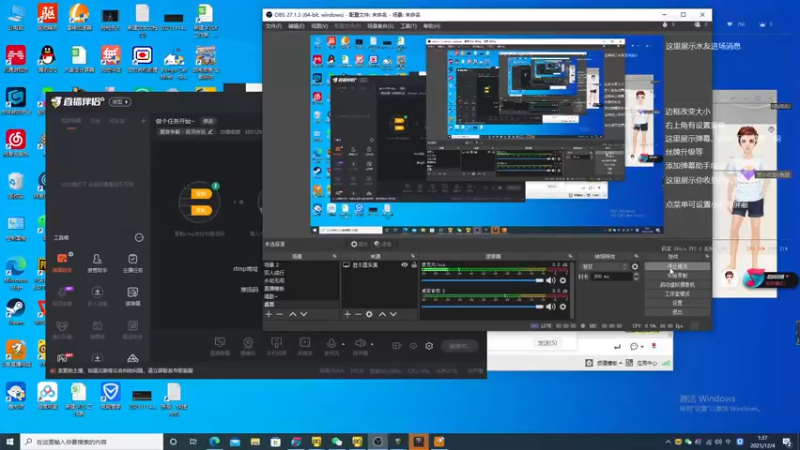Open settings gear for first mixer channel
This screenshot has height=450, width=800.
pyautogui.click(x=563, y=280)
